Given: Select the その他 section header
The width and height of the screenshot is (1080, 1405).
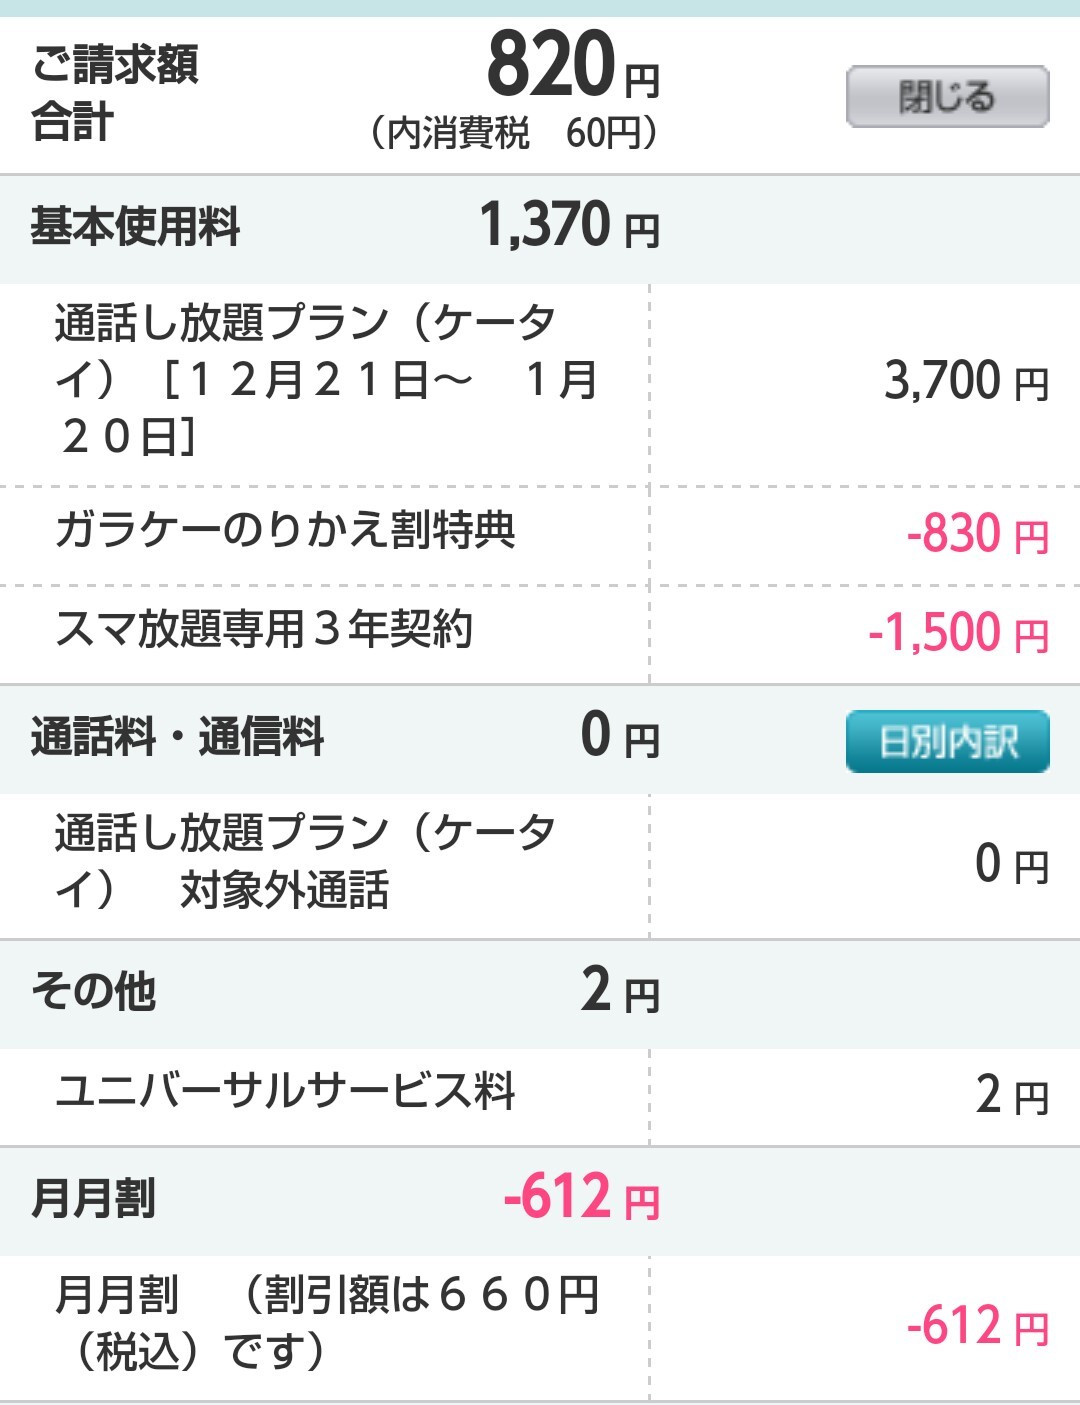Looking at the screenshot, I should tap(94, 992).
